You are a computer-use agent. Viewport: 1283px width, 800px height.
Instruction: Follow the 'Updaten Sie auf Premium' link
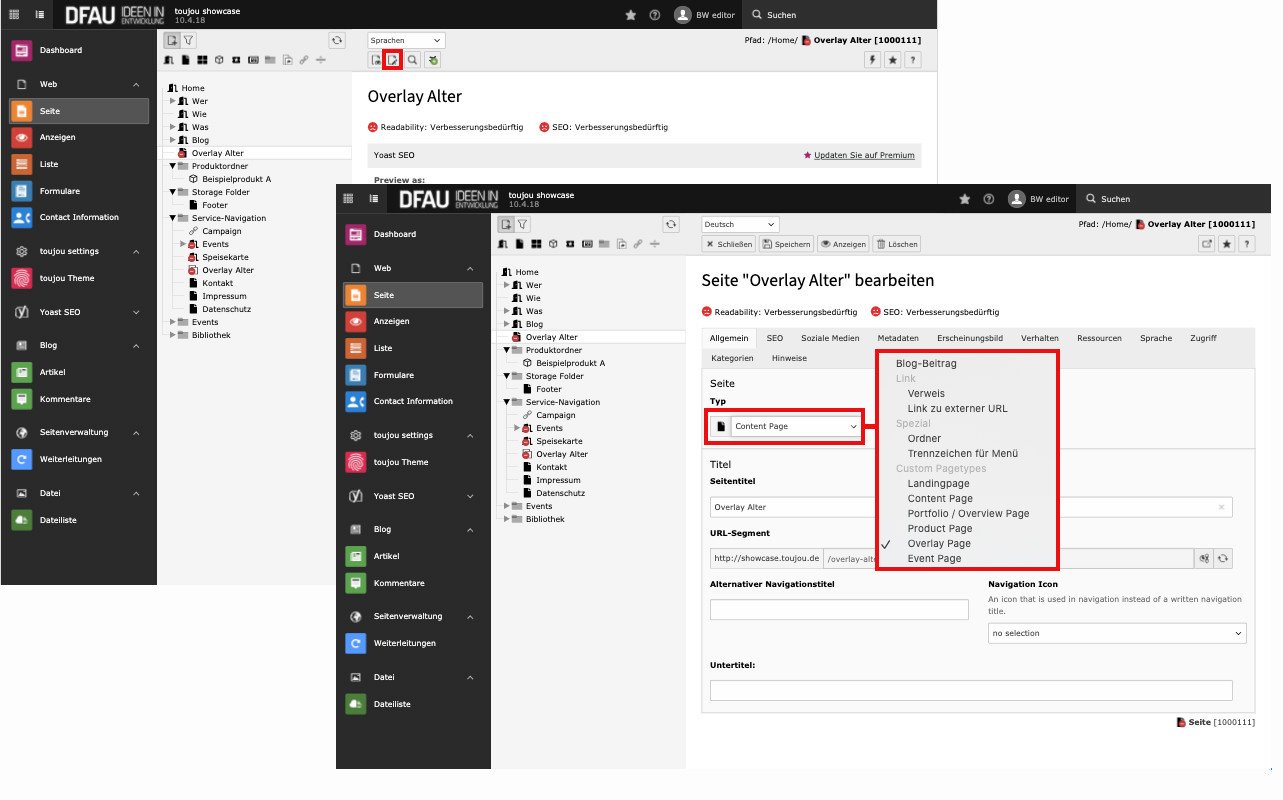[x=864, y=155]
